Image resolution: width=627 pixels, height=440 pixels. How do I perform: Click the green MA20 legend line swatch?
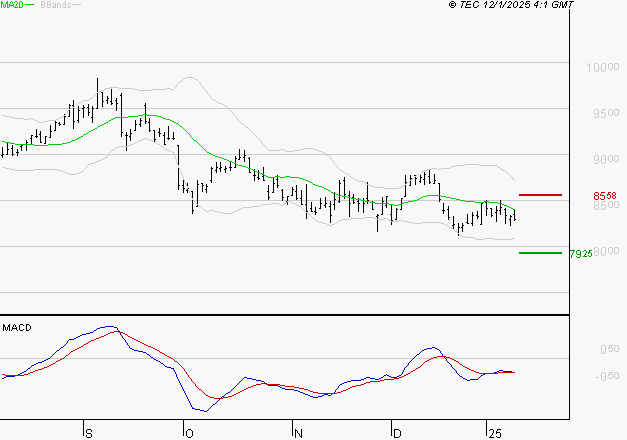(29, 6)
